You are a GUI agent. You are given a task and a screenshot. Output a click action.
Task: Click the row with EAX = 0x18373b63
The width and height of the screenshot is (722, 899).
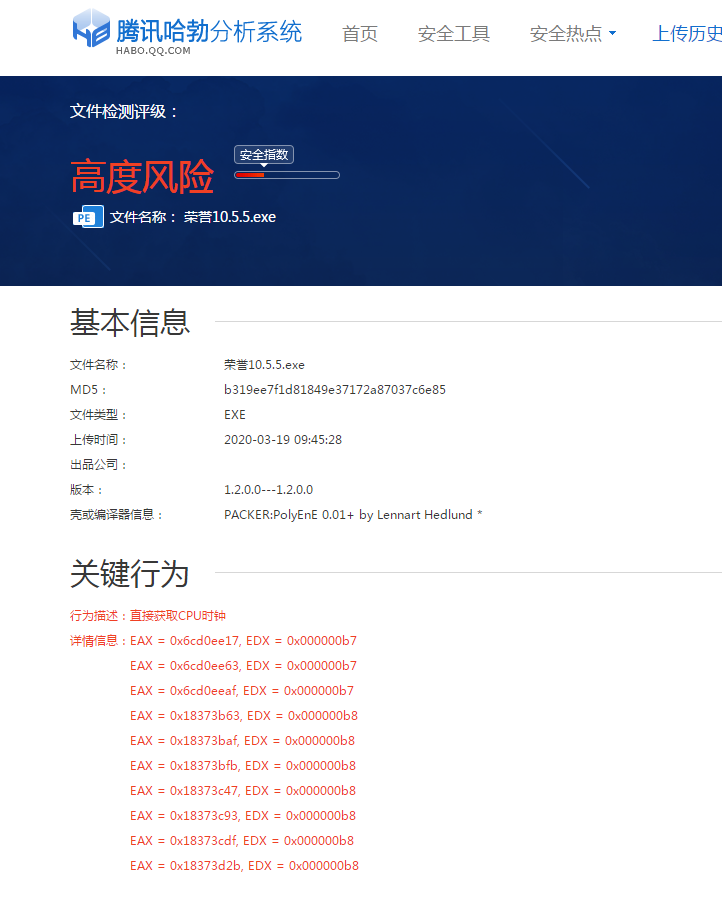click(244, 716)
